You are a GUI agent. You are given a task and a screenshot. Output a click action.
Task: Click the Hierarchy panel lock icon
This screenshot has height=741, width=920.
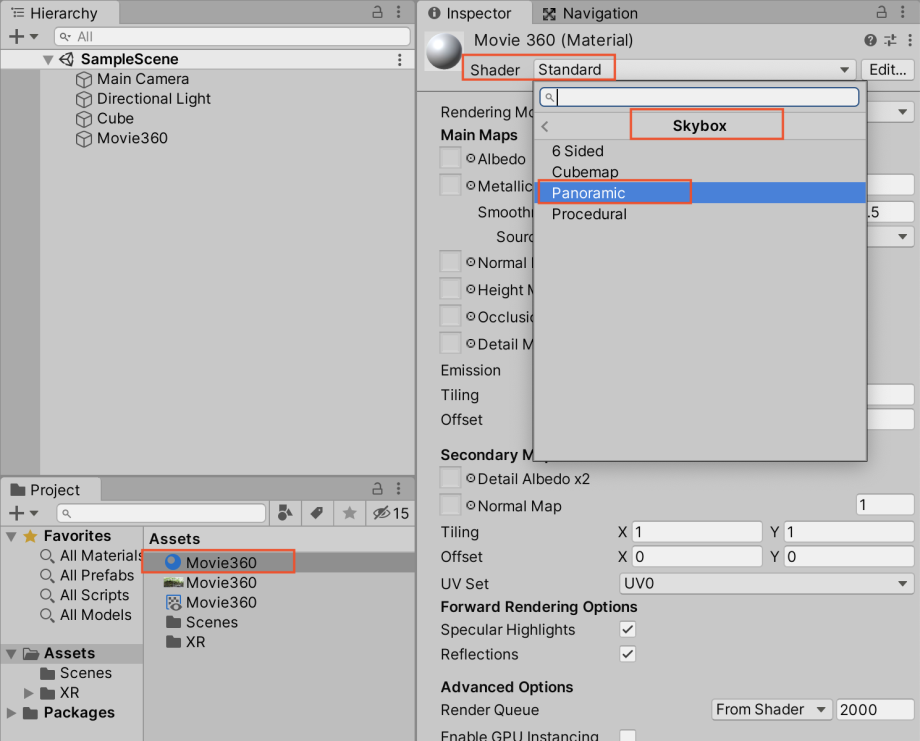click(377, 12)
